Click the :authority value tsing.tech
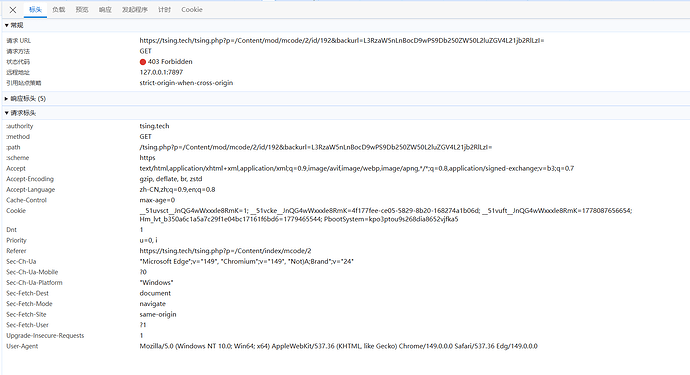This screenshot has width=690, height=375. (x=154, y=126)
